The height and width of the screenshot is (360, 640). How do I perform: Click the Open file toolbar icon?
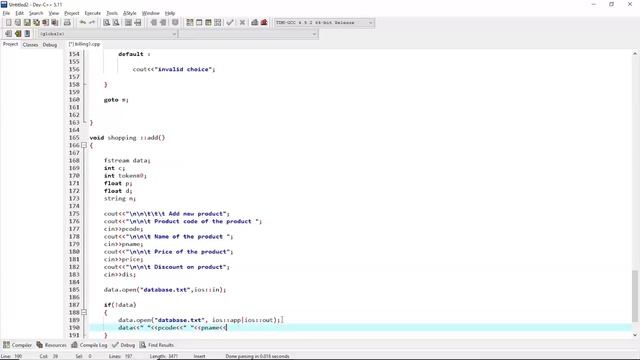pos(18,22)
